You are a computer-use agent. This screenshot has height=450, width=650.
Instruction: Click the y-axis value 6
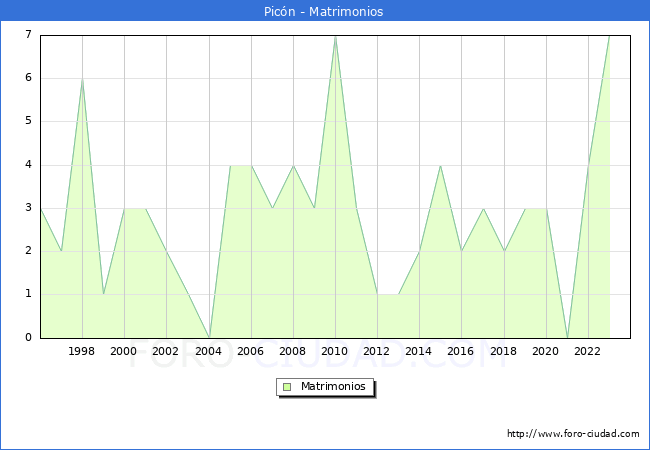[x=28, y=77]
